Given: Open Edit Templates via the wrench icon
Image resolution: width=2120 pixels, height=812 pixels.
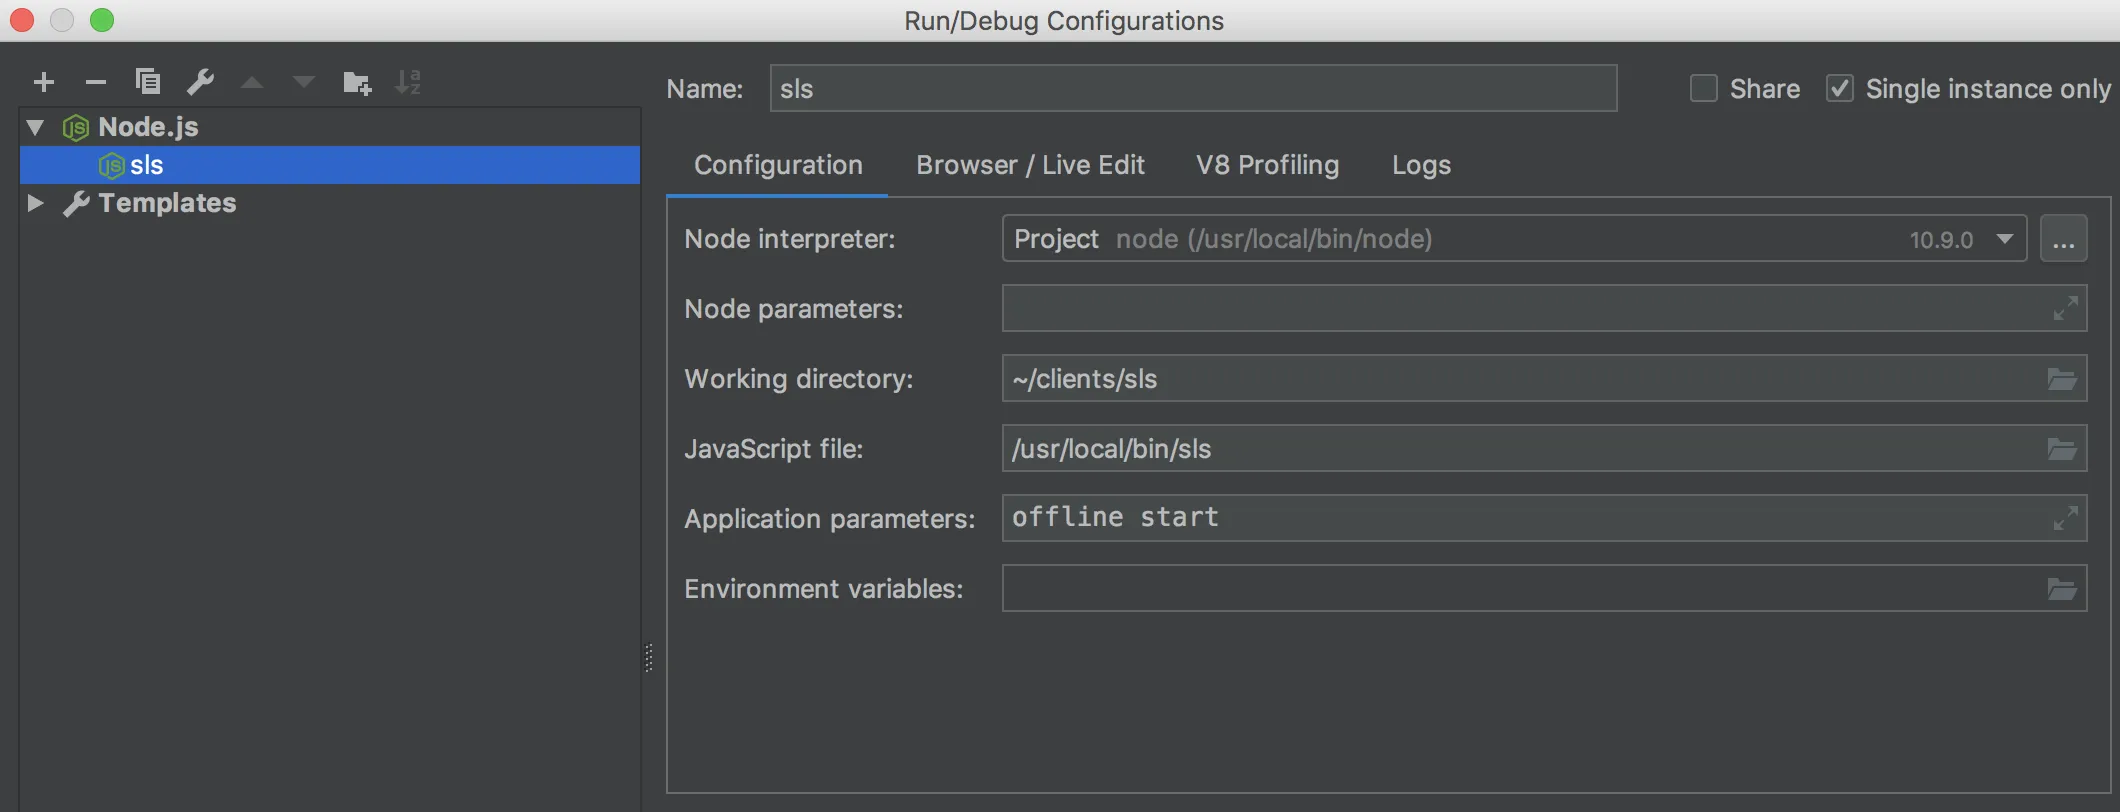Looking at the screenshot, I should pos(201,82).
